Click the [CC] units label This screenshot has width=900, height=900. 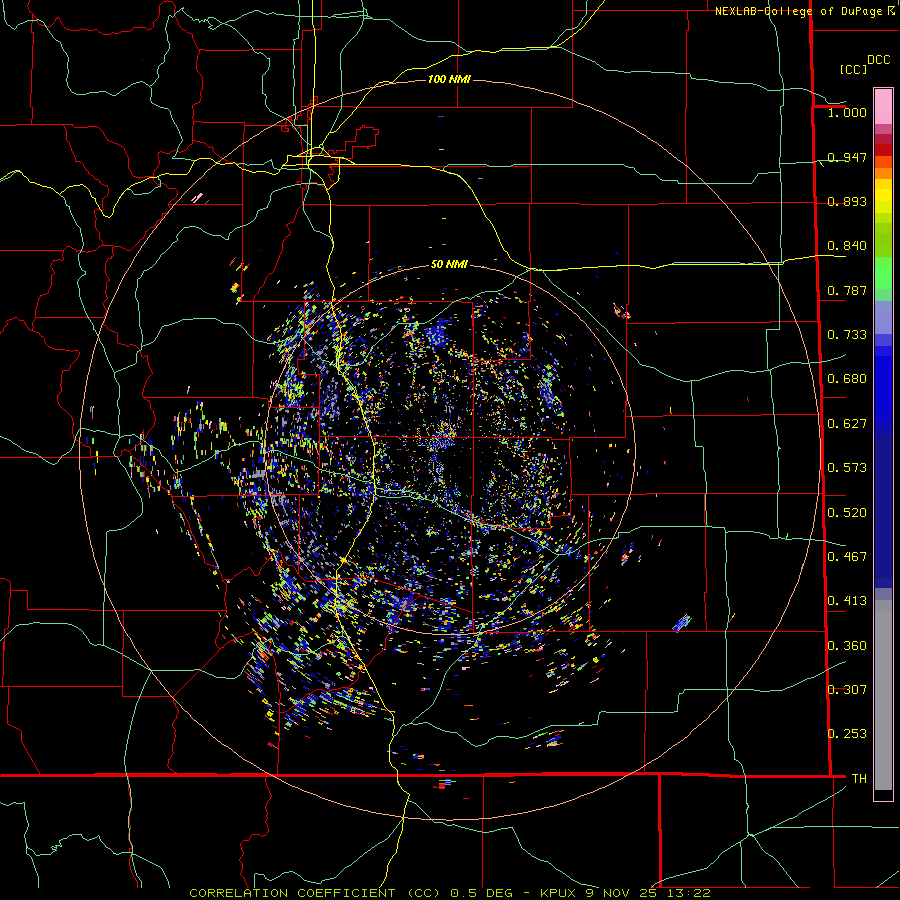coord(853,69)
